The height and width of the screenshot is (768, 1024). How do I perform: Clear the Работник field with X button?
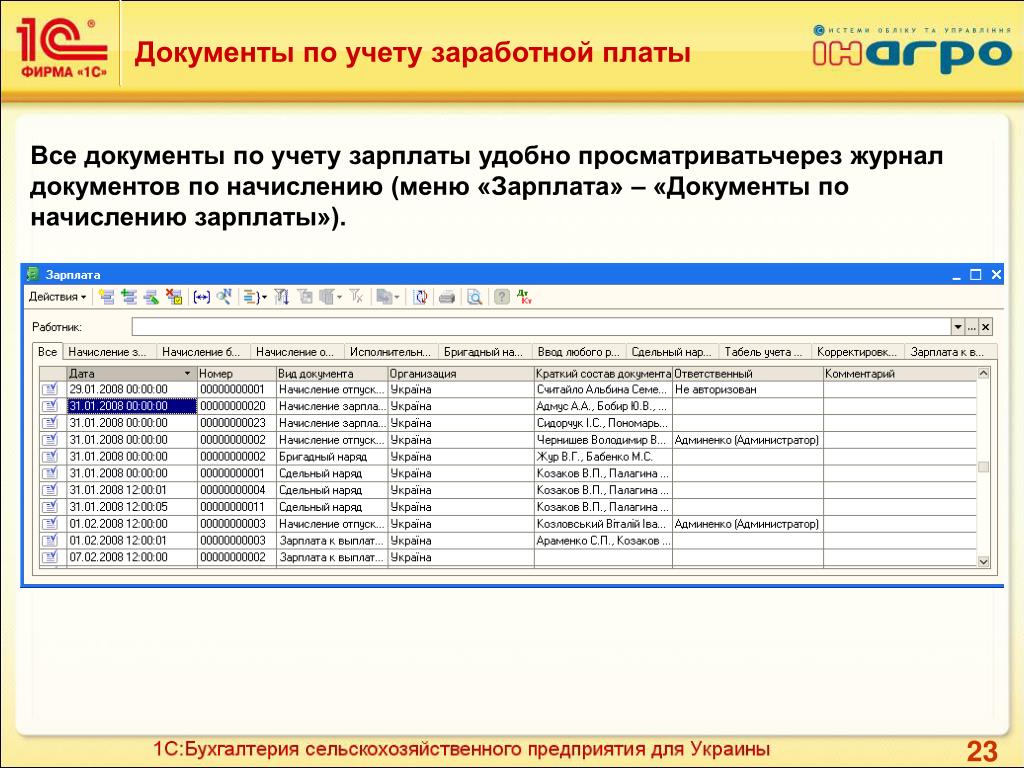(985, 327)
